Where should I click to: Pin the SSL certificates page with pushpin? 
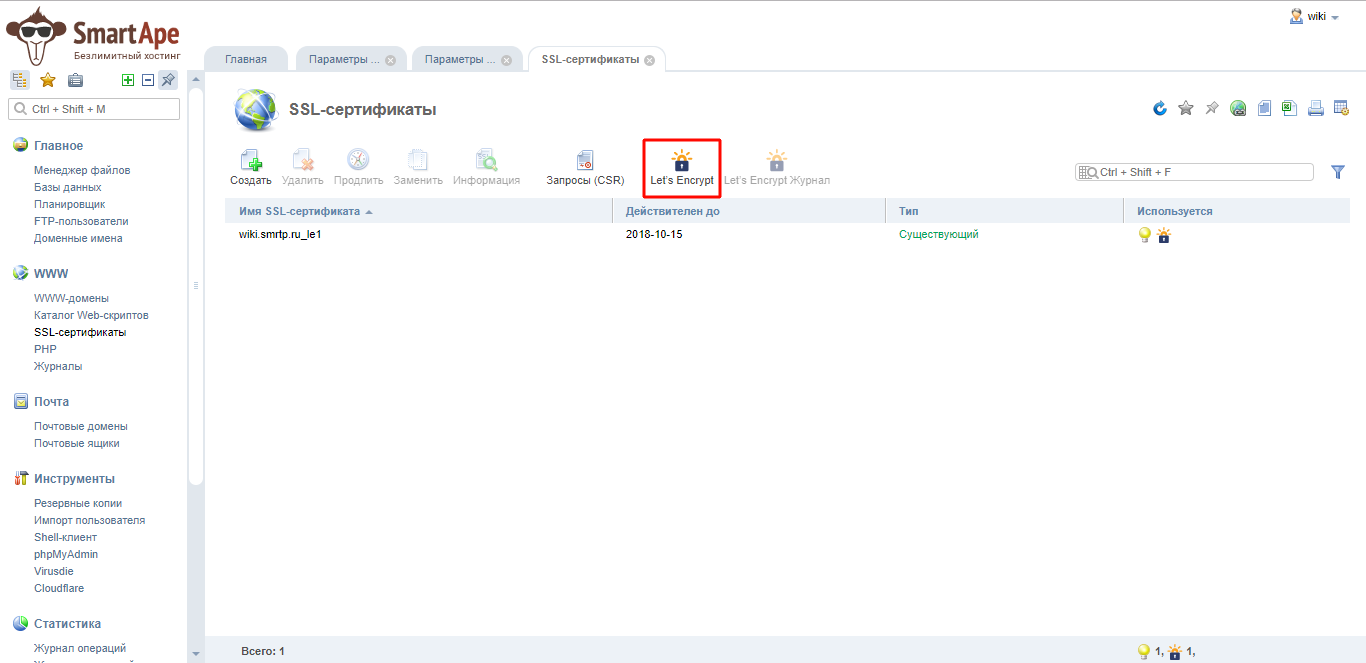1212,108
